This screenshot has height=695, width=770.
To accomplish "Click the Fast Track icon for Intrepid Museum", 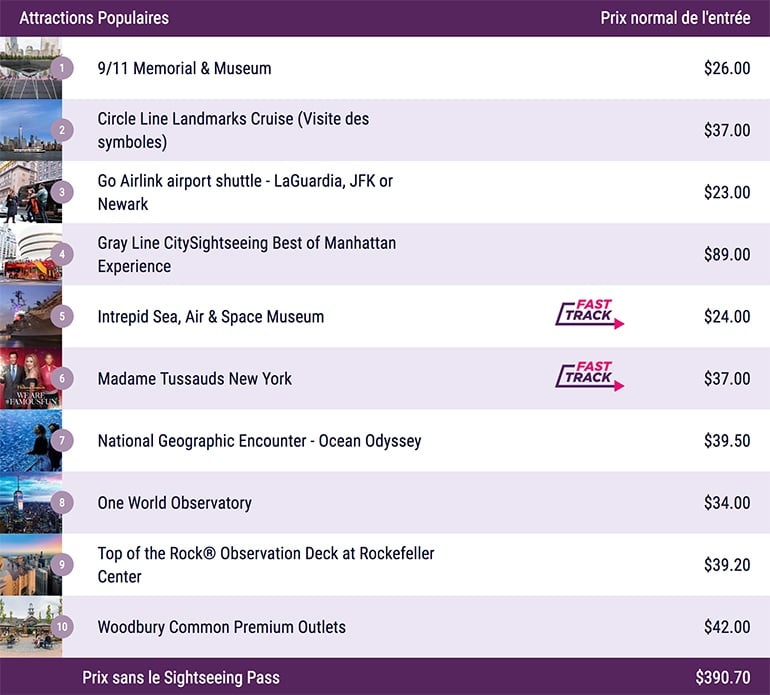I will [589, 315].
